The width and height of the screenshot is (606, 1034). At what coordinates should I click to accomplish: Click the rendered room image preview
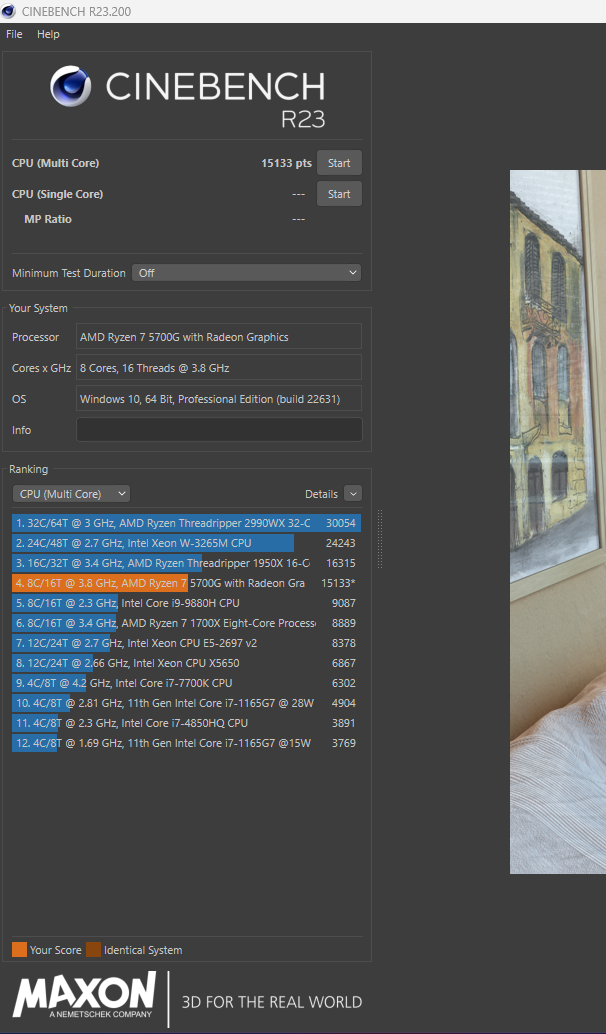[558, 522]
